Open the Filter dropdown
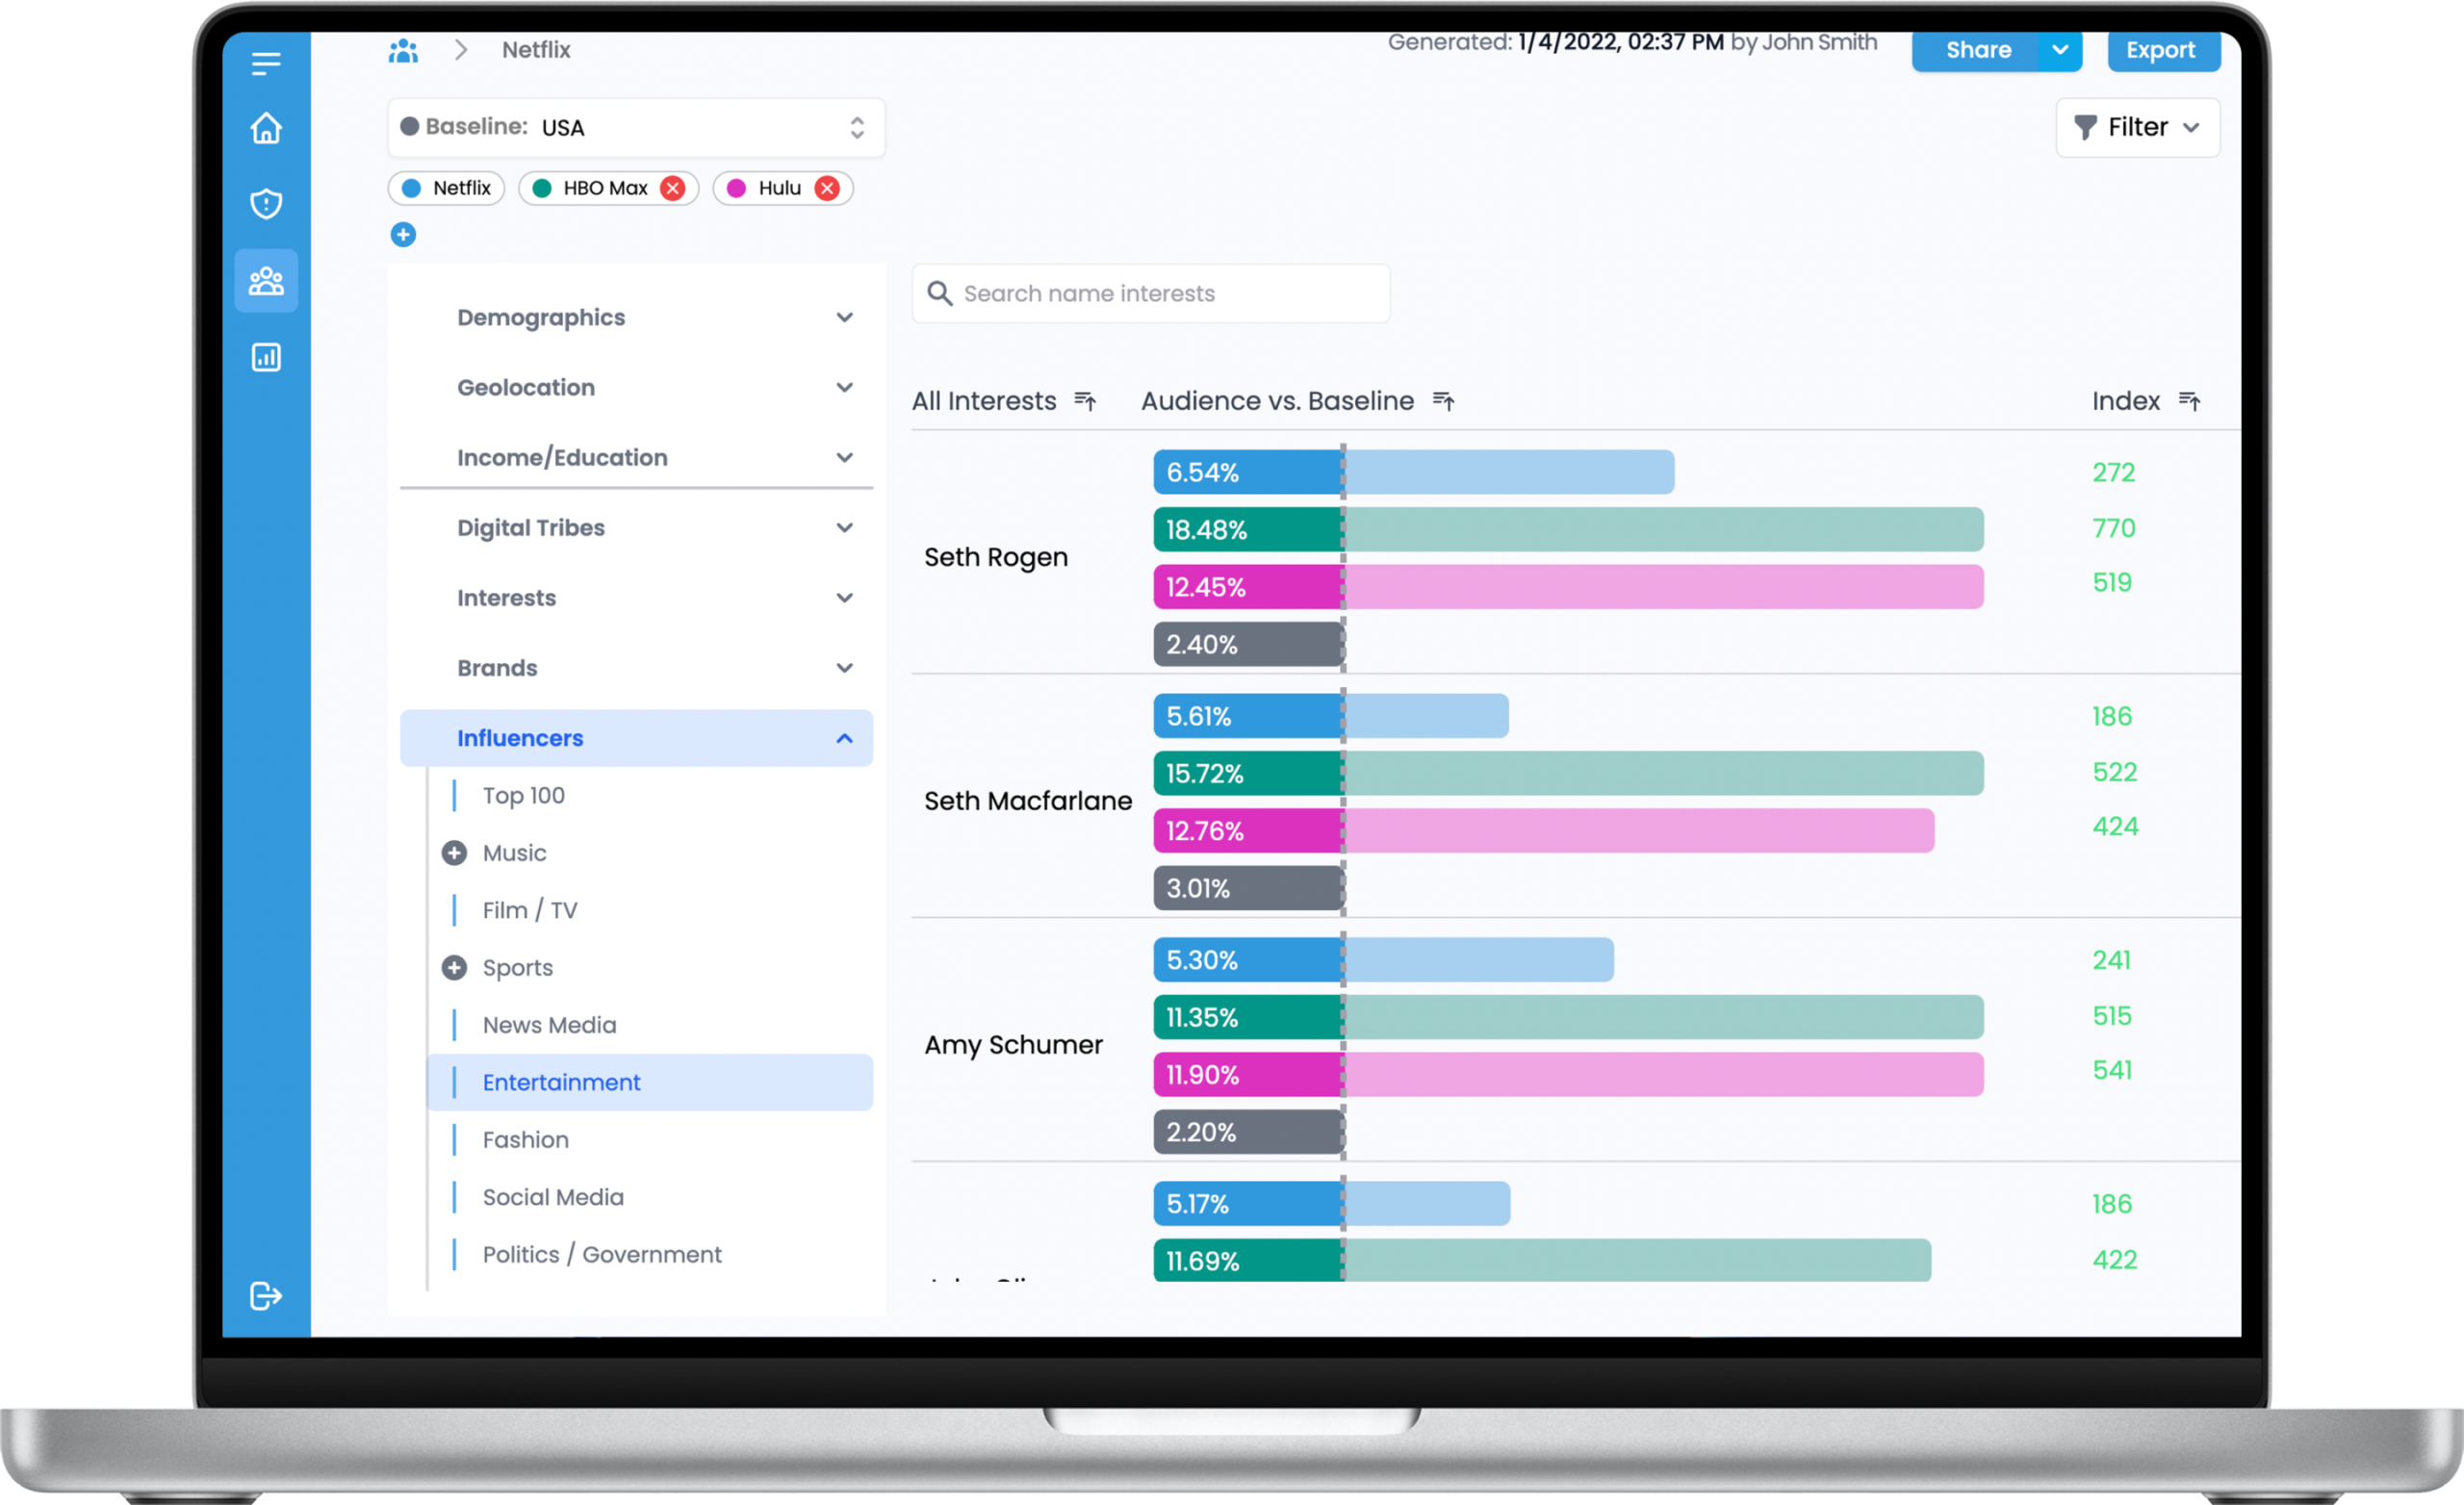The image size is (2464, 1505). [x=2137, y=128]
